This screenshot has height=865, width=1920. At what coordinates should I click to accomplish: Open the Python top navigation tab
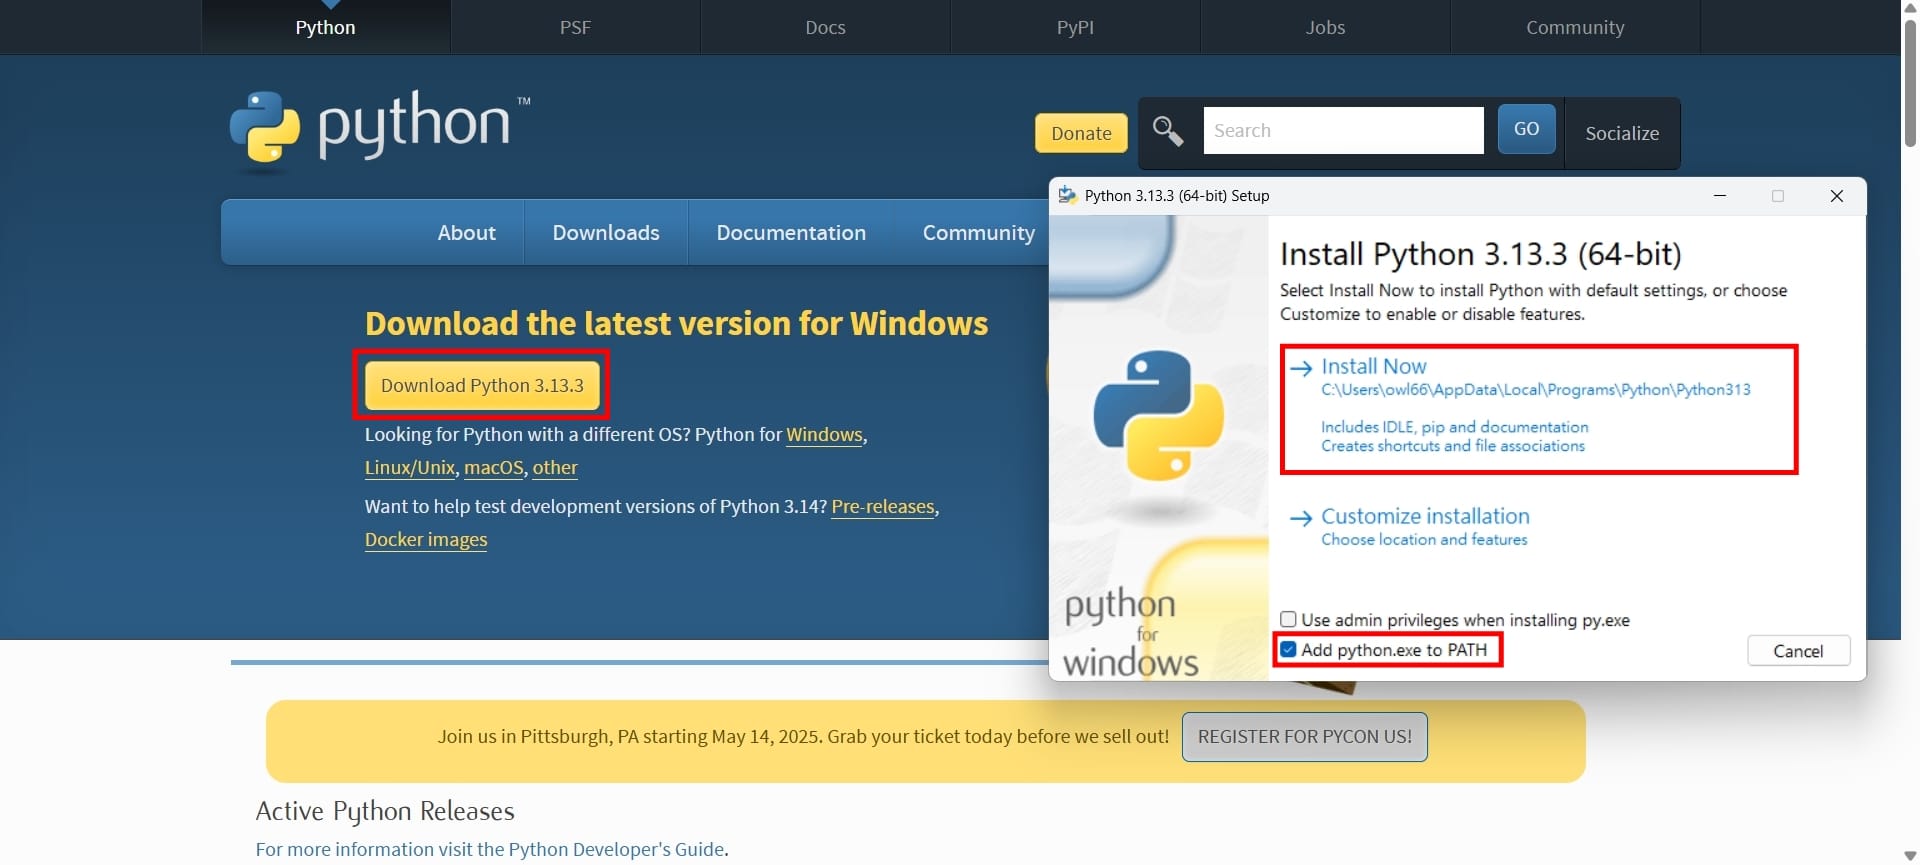coord(325,27)
